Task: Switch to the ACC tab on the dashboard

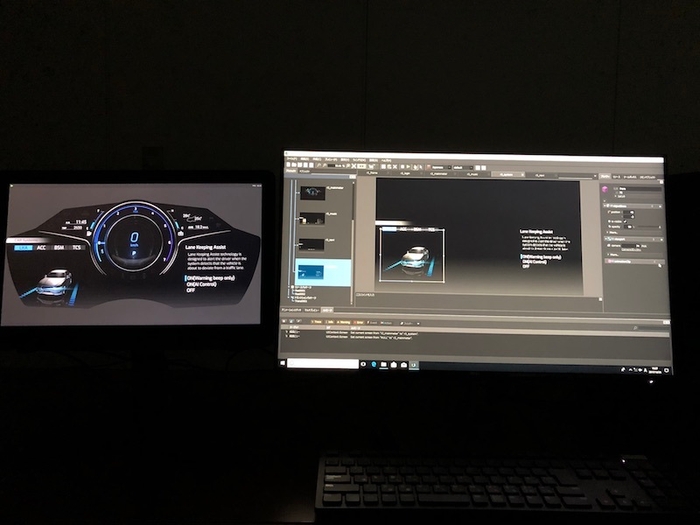Action: click(x=41, y=247)
